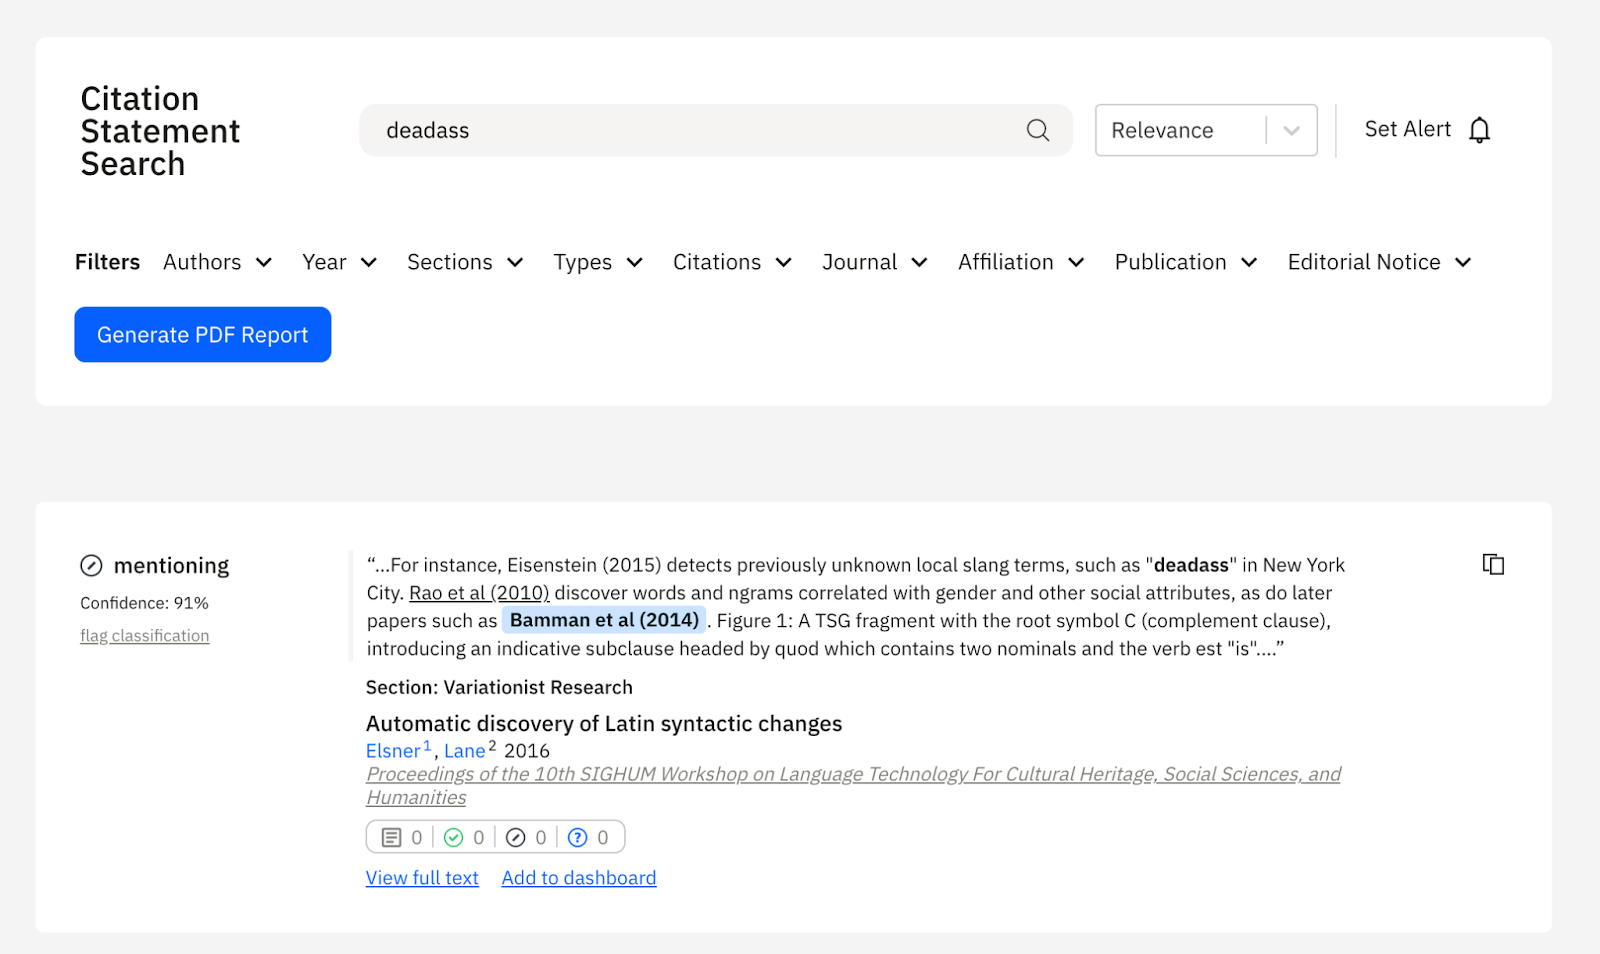Expand the Year filter
This screenshot has height=954, width=1600.
point(339,262)
